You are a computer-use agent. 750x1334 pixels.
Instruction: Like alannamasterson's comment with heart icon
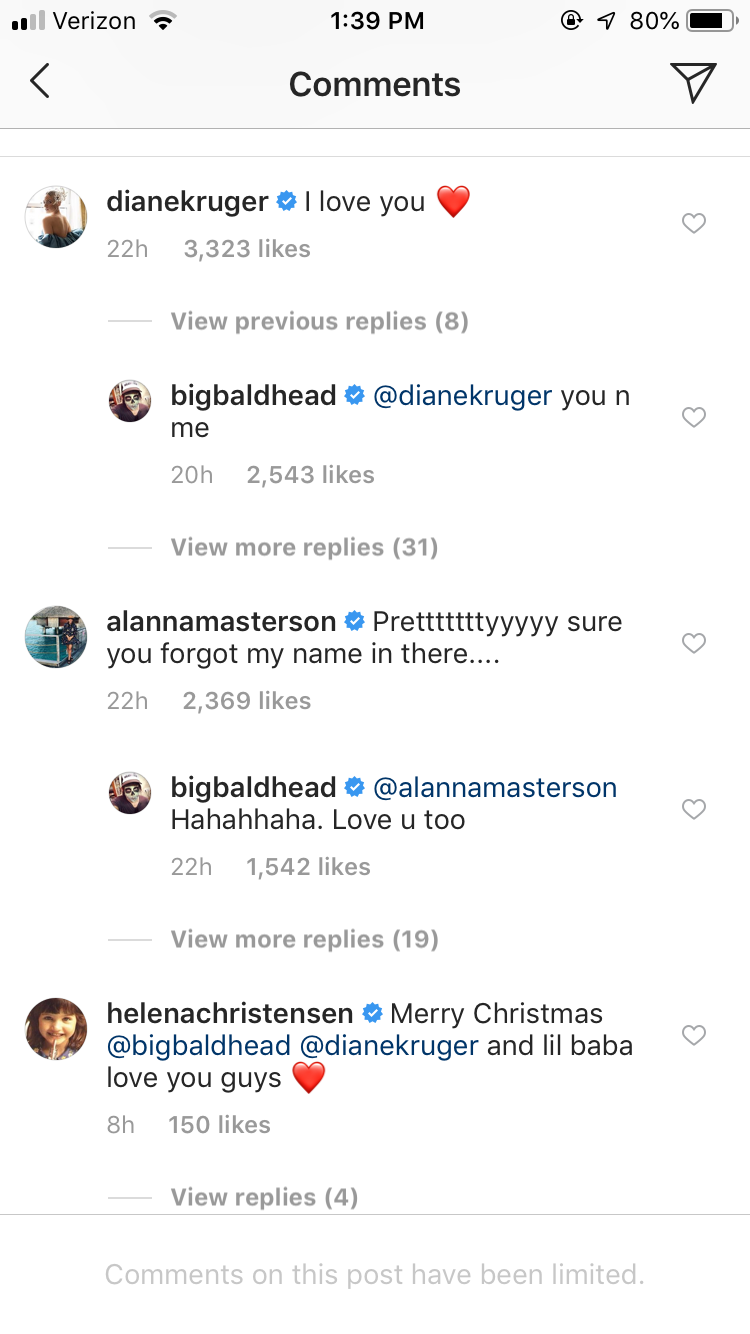(x=693, y=644)
